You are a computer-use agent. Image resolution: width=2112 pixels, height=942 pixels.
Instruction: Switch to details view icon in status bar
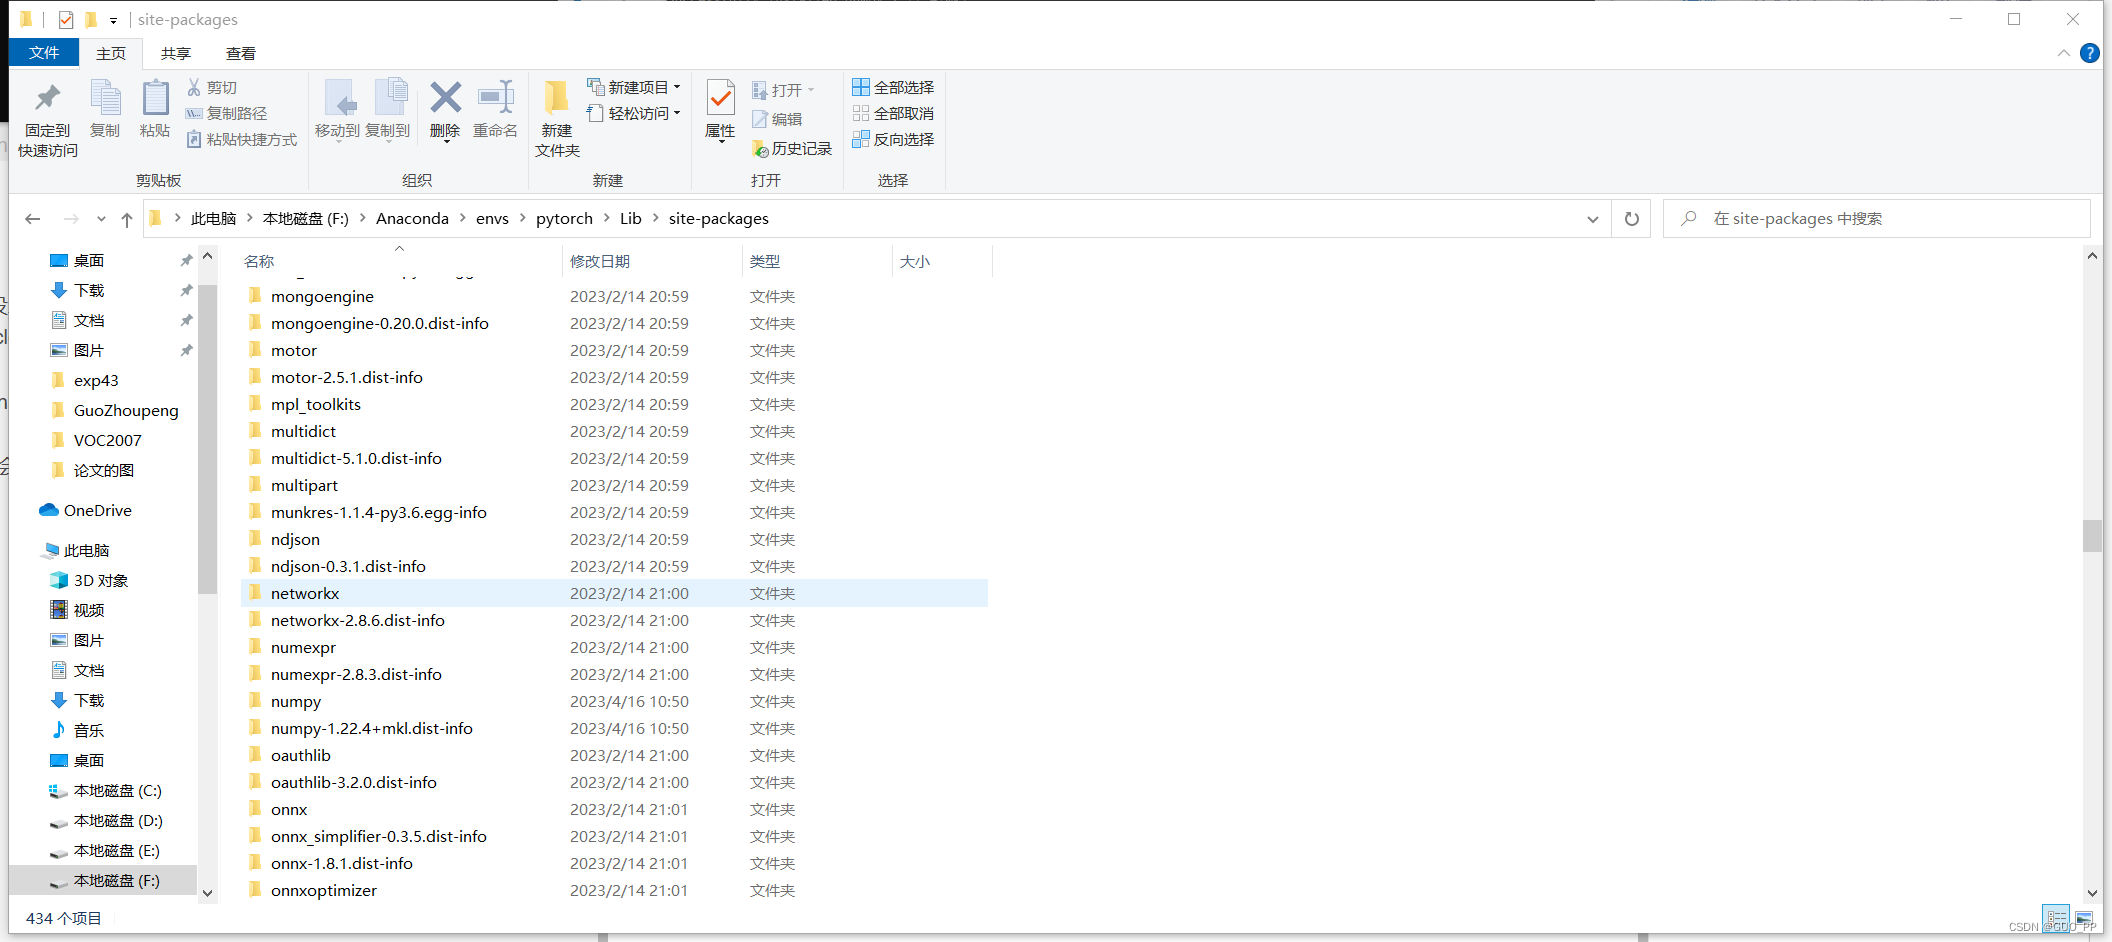2057,917
